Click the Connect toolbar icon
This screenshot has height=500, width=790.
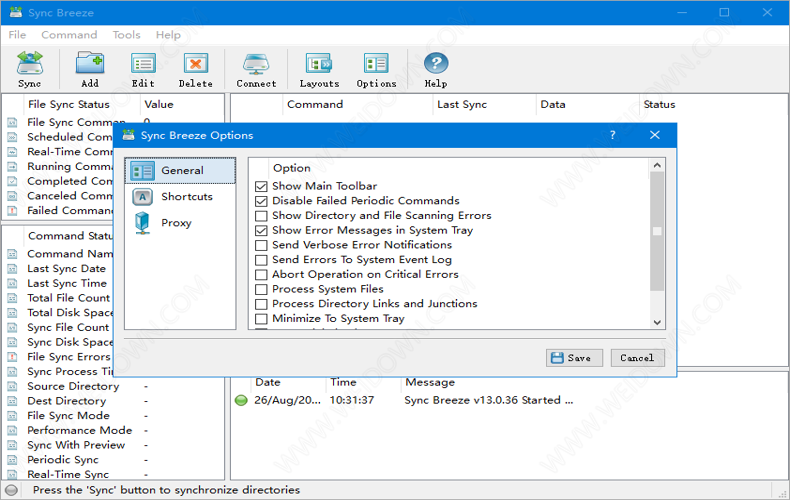pos(256,70)
